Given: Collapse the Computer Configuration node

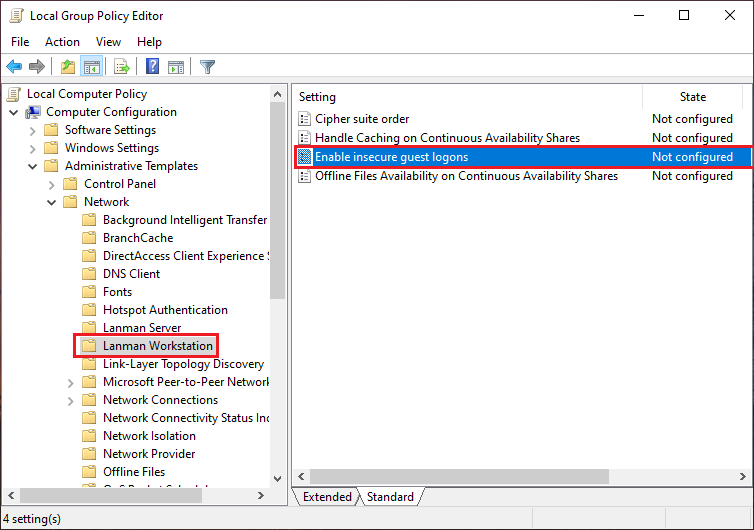Looking at the screenshot, I should pos(14,112).
